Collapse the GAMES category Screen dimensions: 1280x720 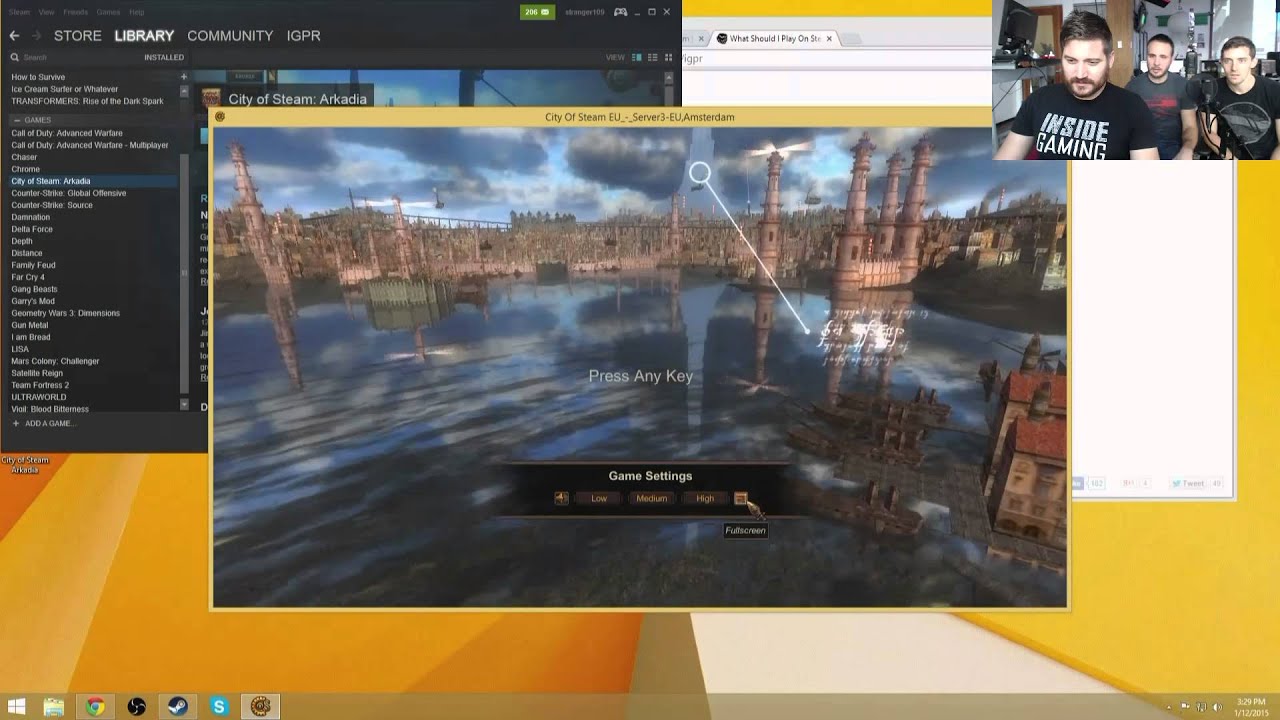[x=17, y=120]
